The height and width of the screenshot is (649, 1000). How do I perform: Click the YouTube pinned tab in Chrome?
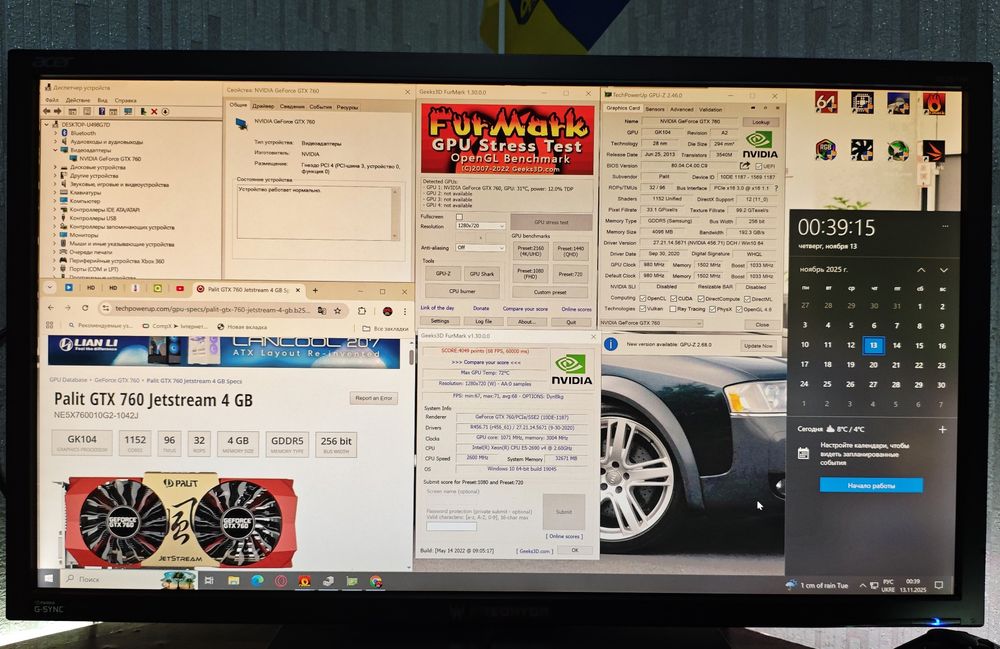[x=180, y=289]
